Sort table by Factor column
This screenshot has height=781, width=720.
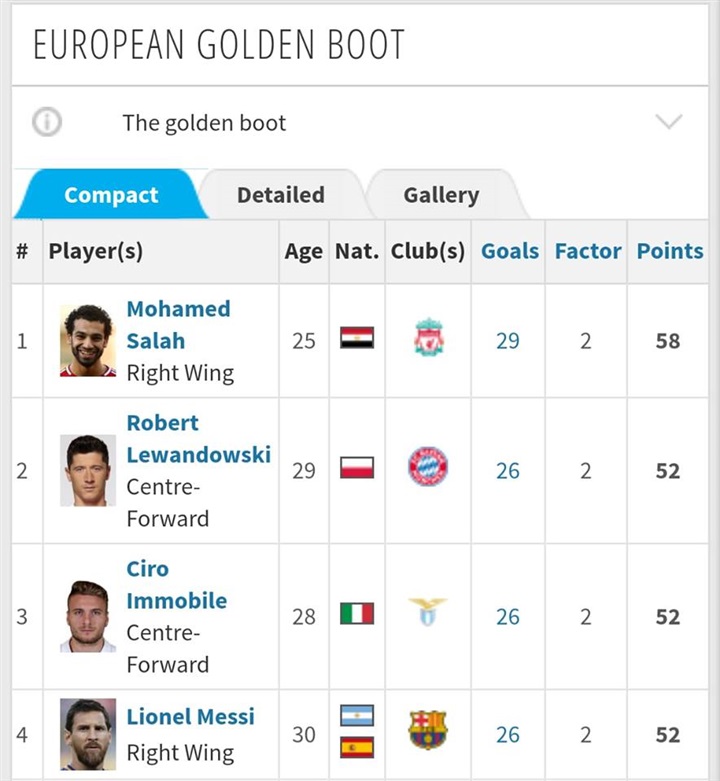click(588, 251)
